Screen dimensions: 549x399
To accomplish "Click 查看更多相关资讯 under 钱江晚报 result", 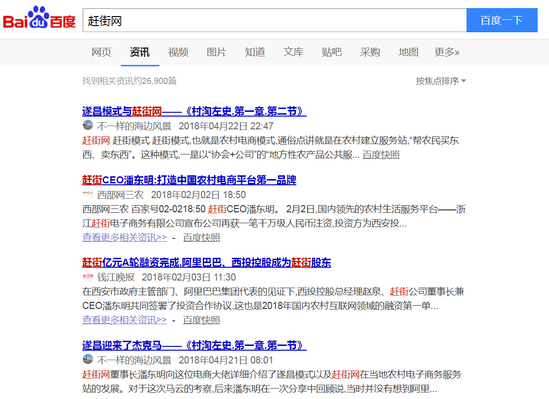I will coord(125,320).
